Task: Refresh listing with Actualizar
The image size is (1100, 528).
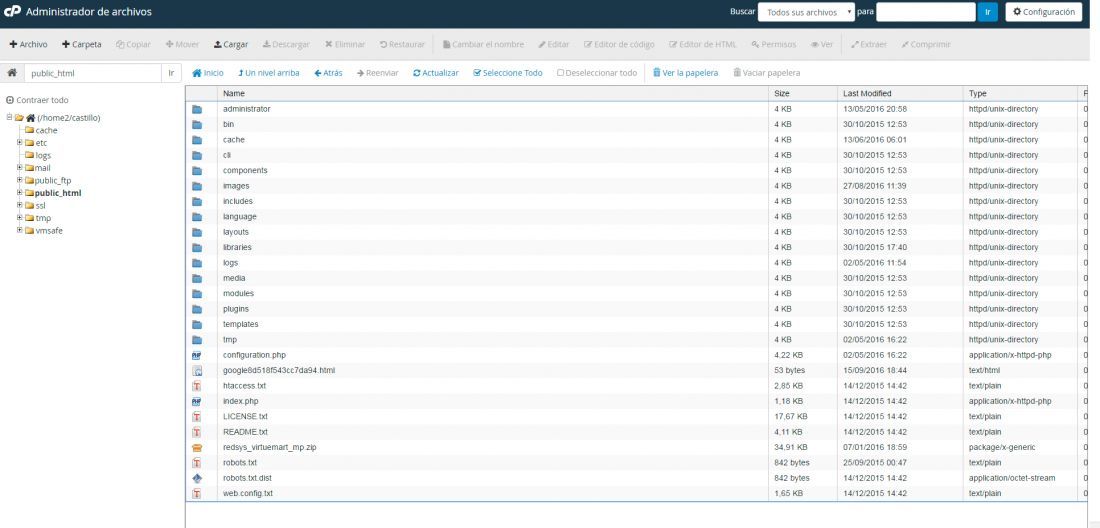Action: point(436,73)
